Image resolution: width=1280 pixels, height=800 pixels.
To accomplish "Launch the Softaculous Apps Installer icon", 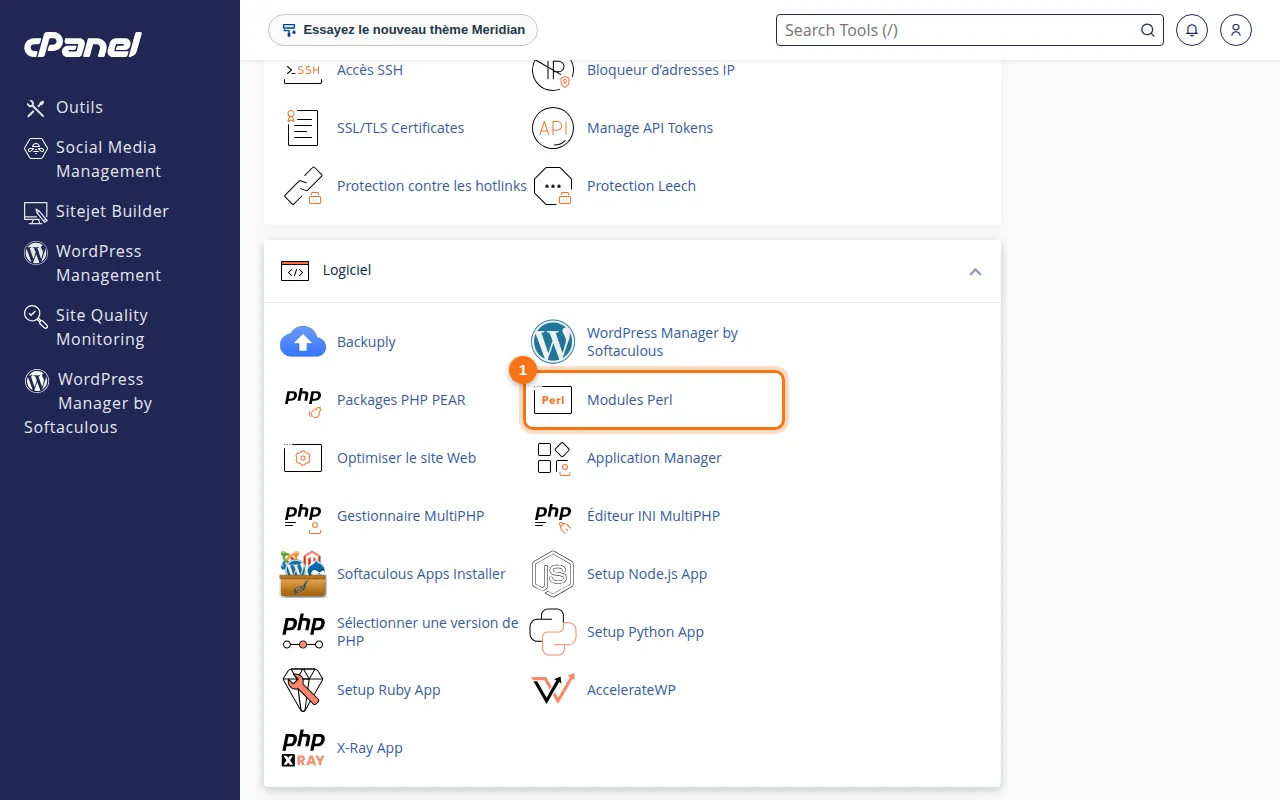I will pyautogui.click(x=303, y=574).
